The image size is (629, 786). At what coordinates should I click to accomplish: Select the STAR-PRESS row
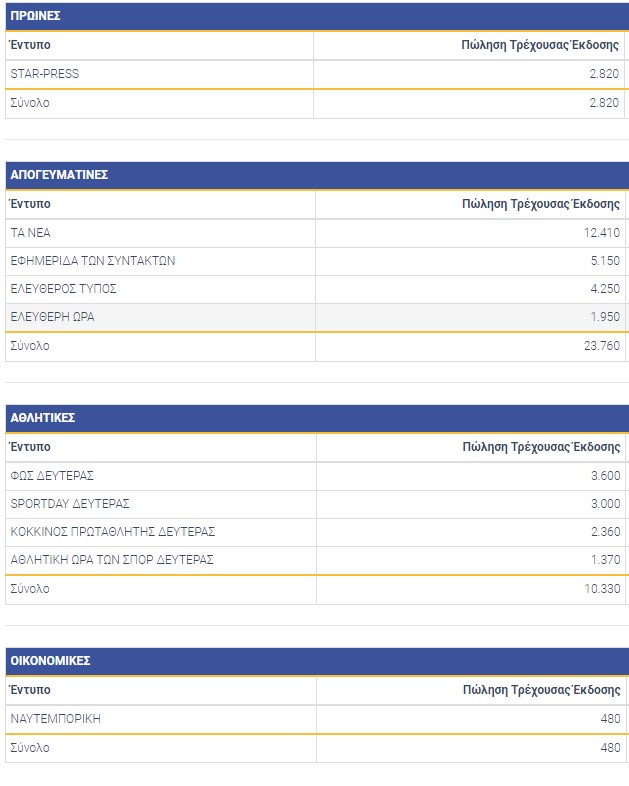point(44,74)
